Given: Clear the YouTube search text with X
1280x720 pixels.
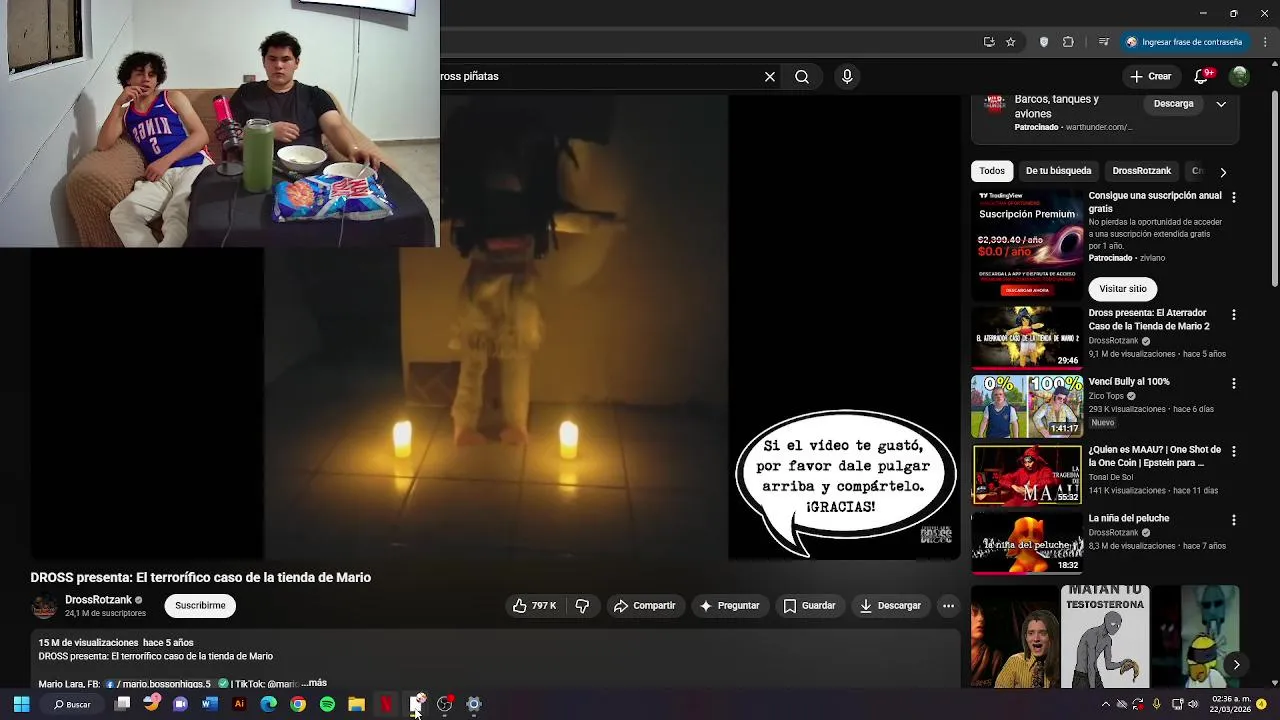Looking at the screenshot, I should pos(770,76).
